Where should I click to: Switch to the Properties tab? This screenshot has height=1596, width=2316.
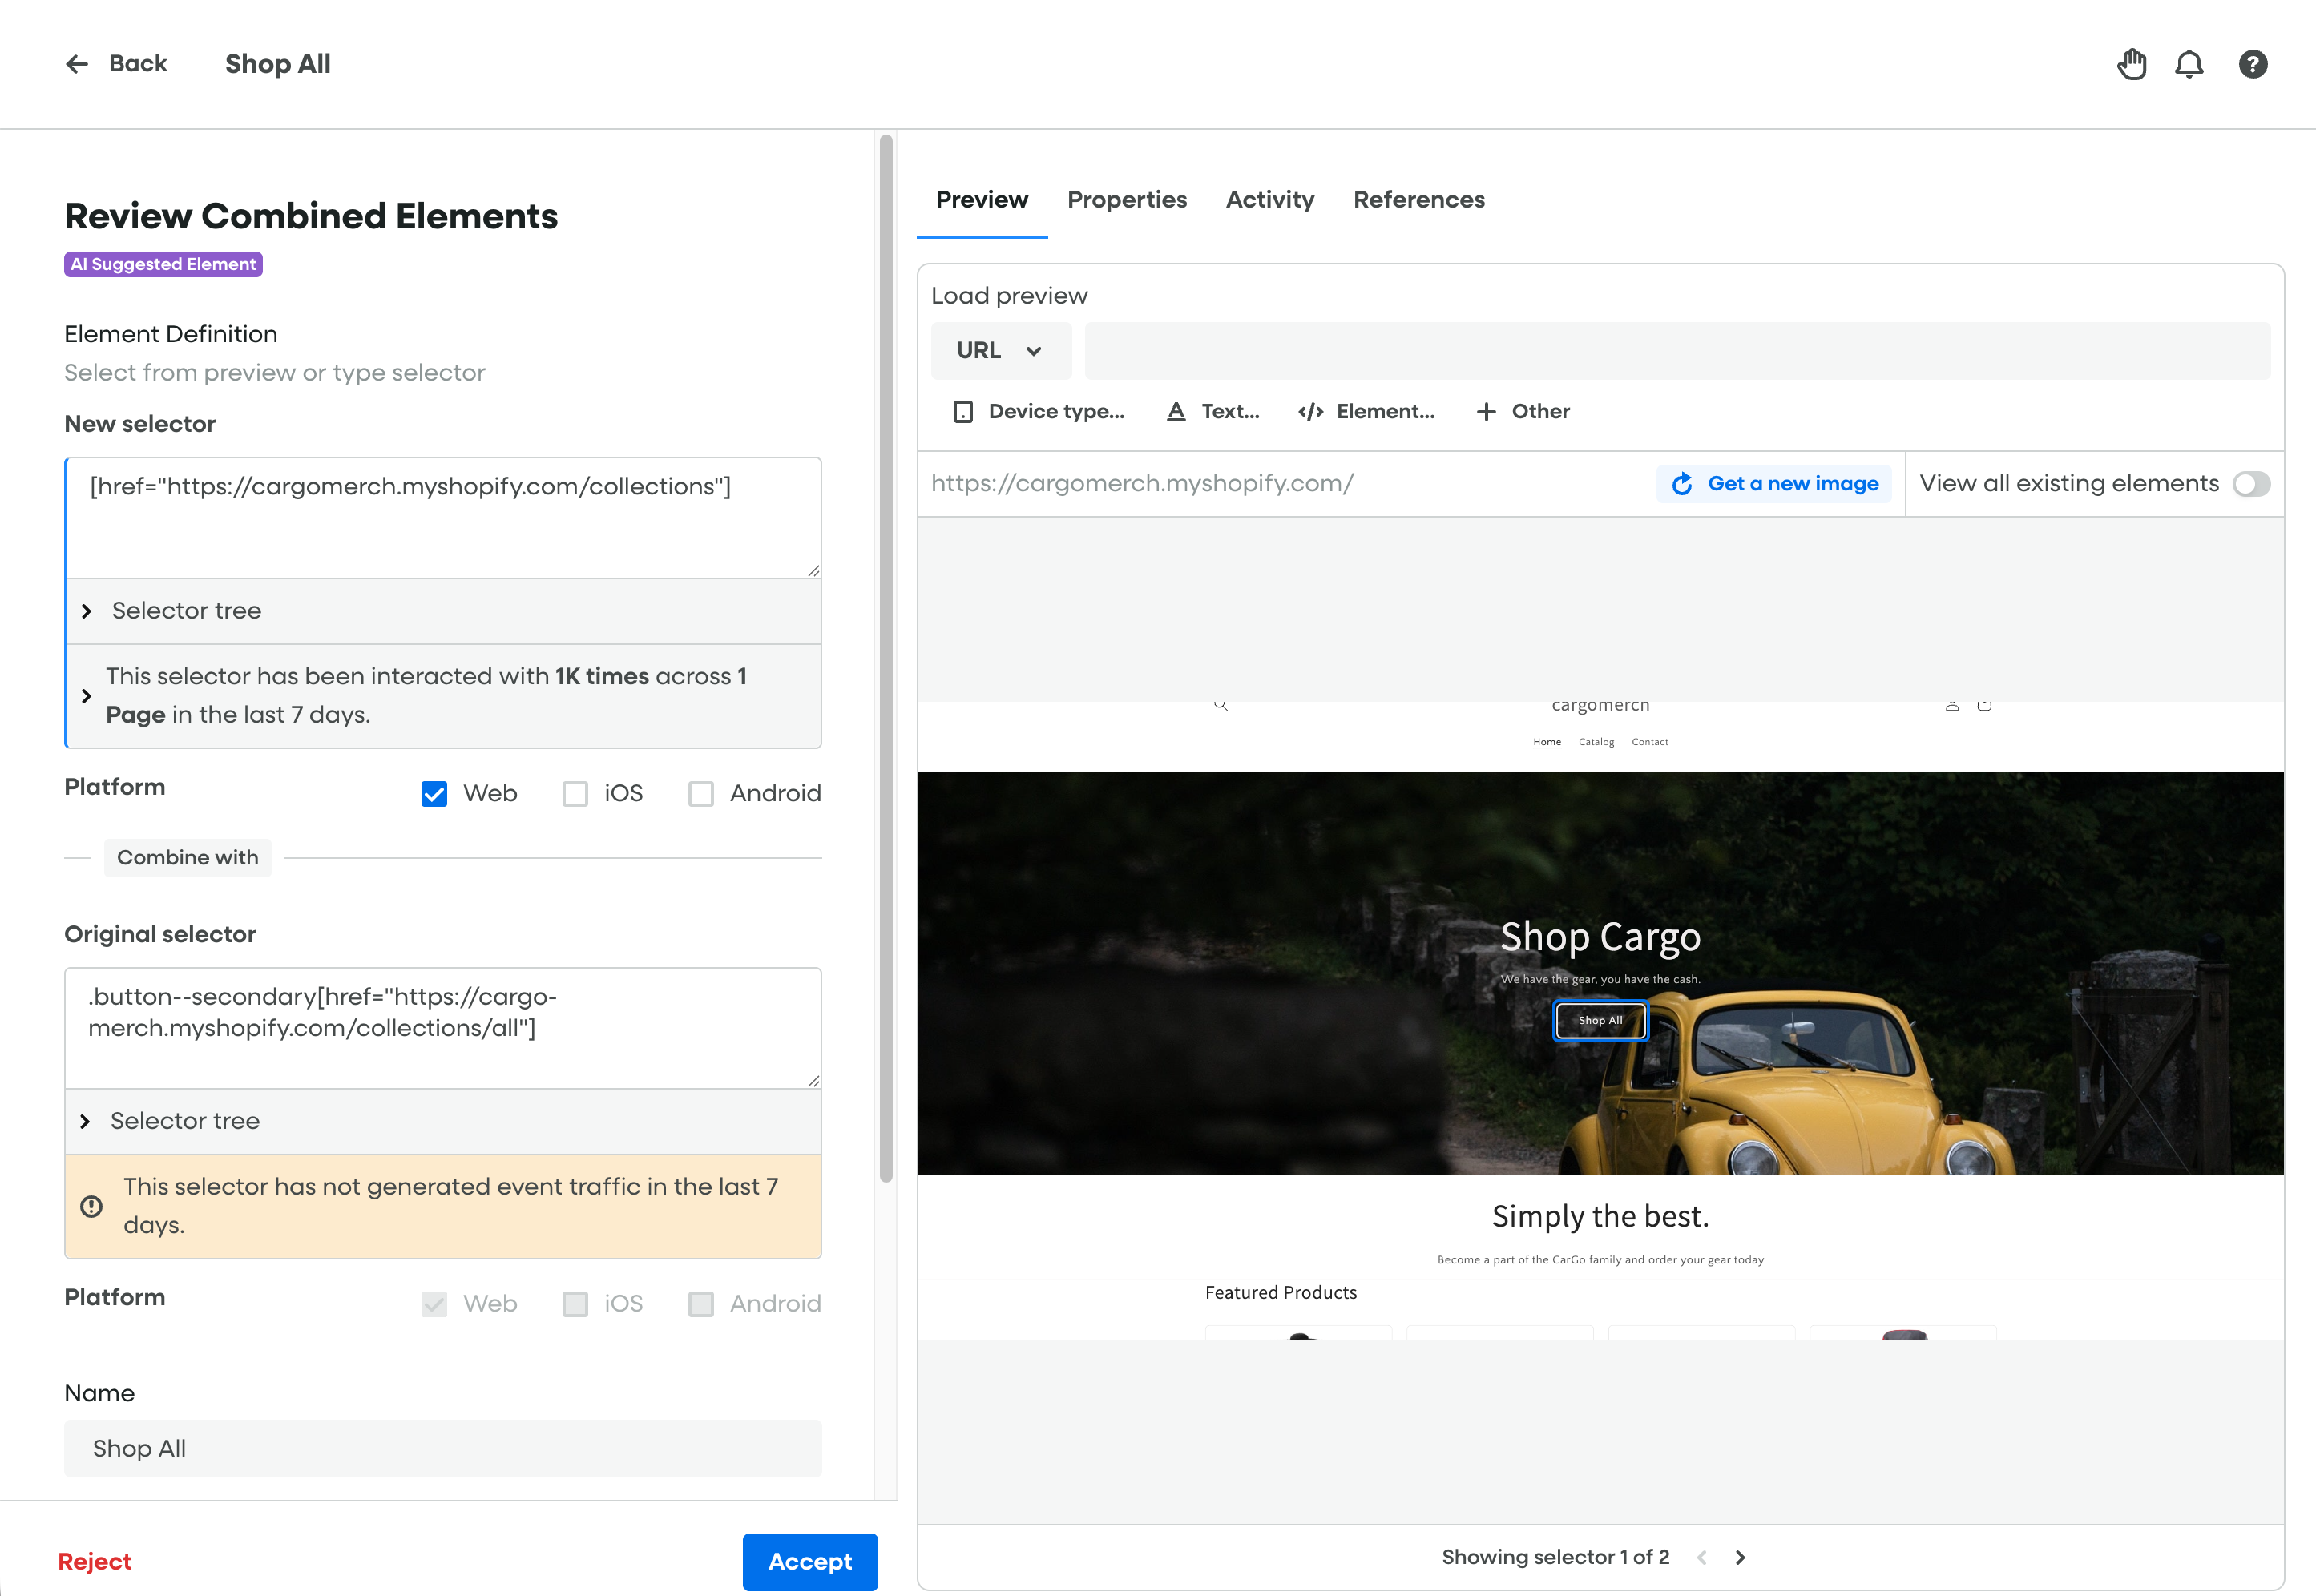(x=1127, y=200)
